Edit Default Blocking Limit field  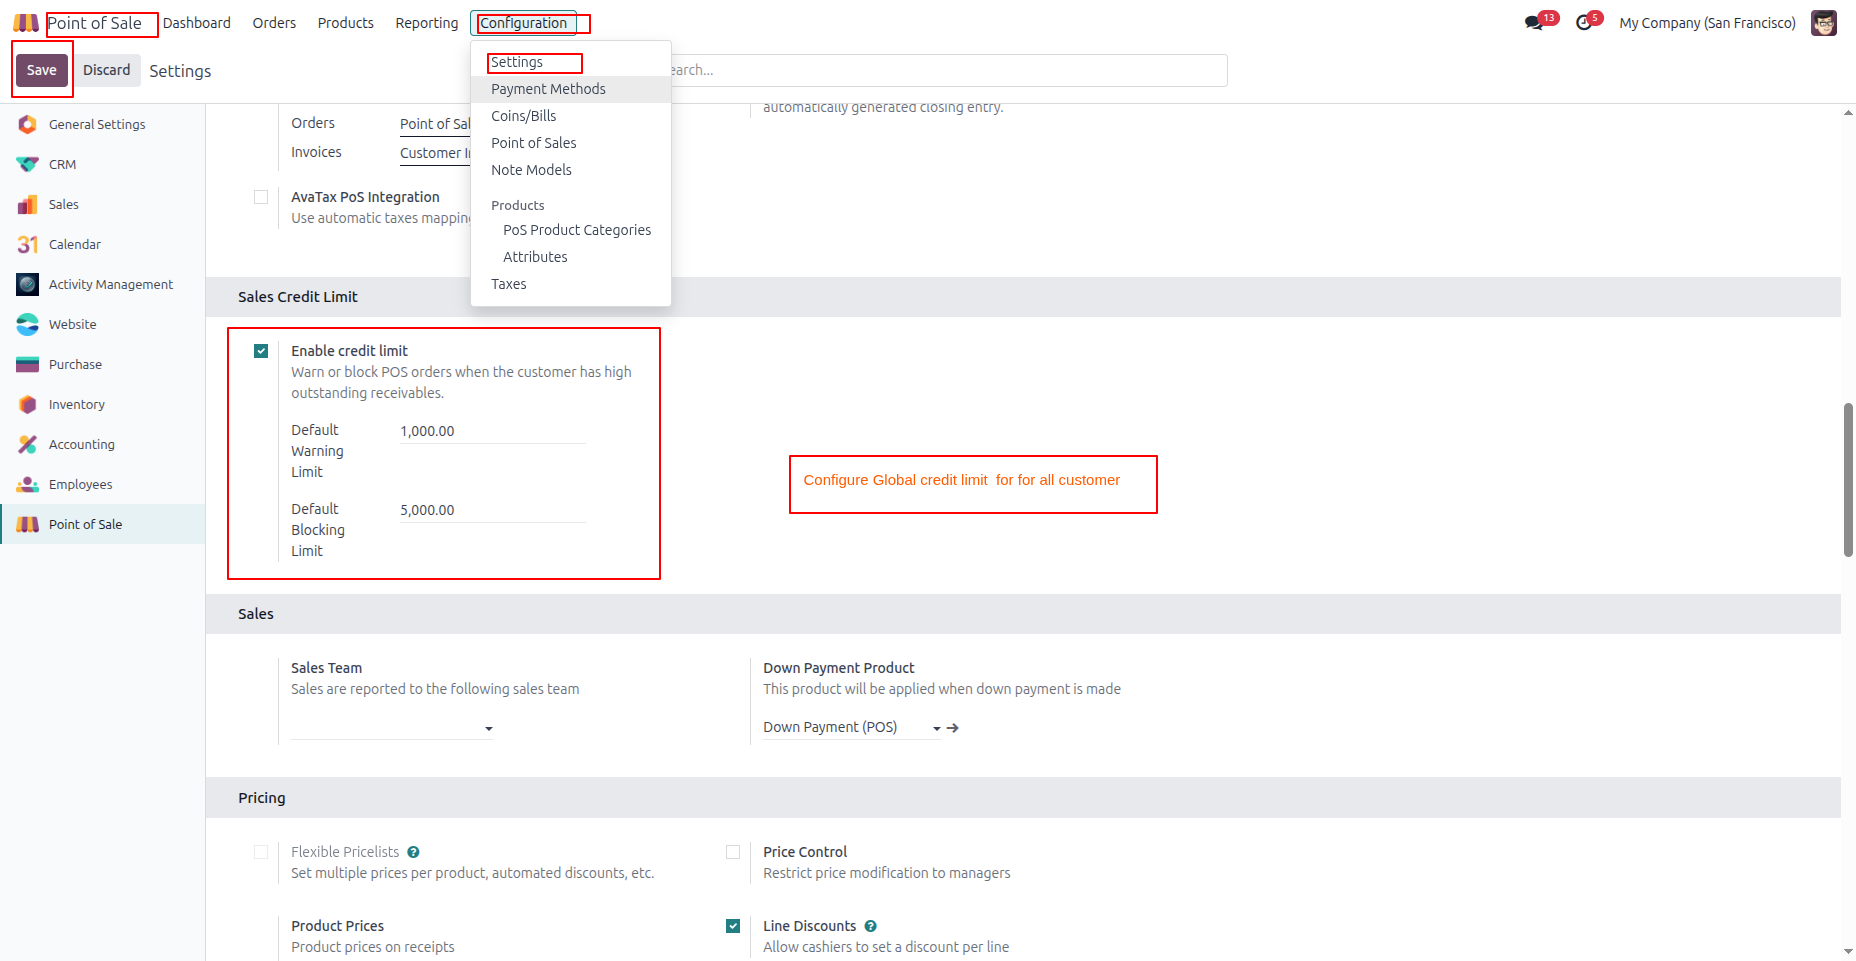493,510
